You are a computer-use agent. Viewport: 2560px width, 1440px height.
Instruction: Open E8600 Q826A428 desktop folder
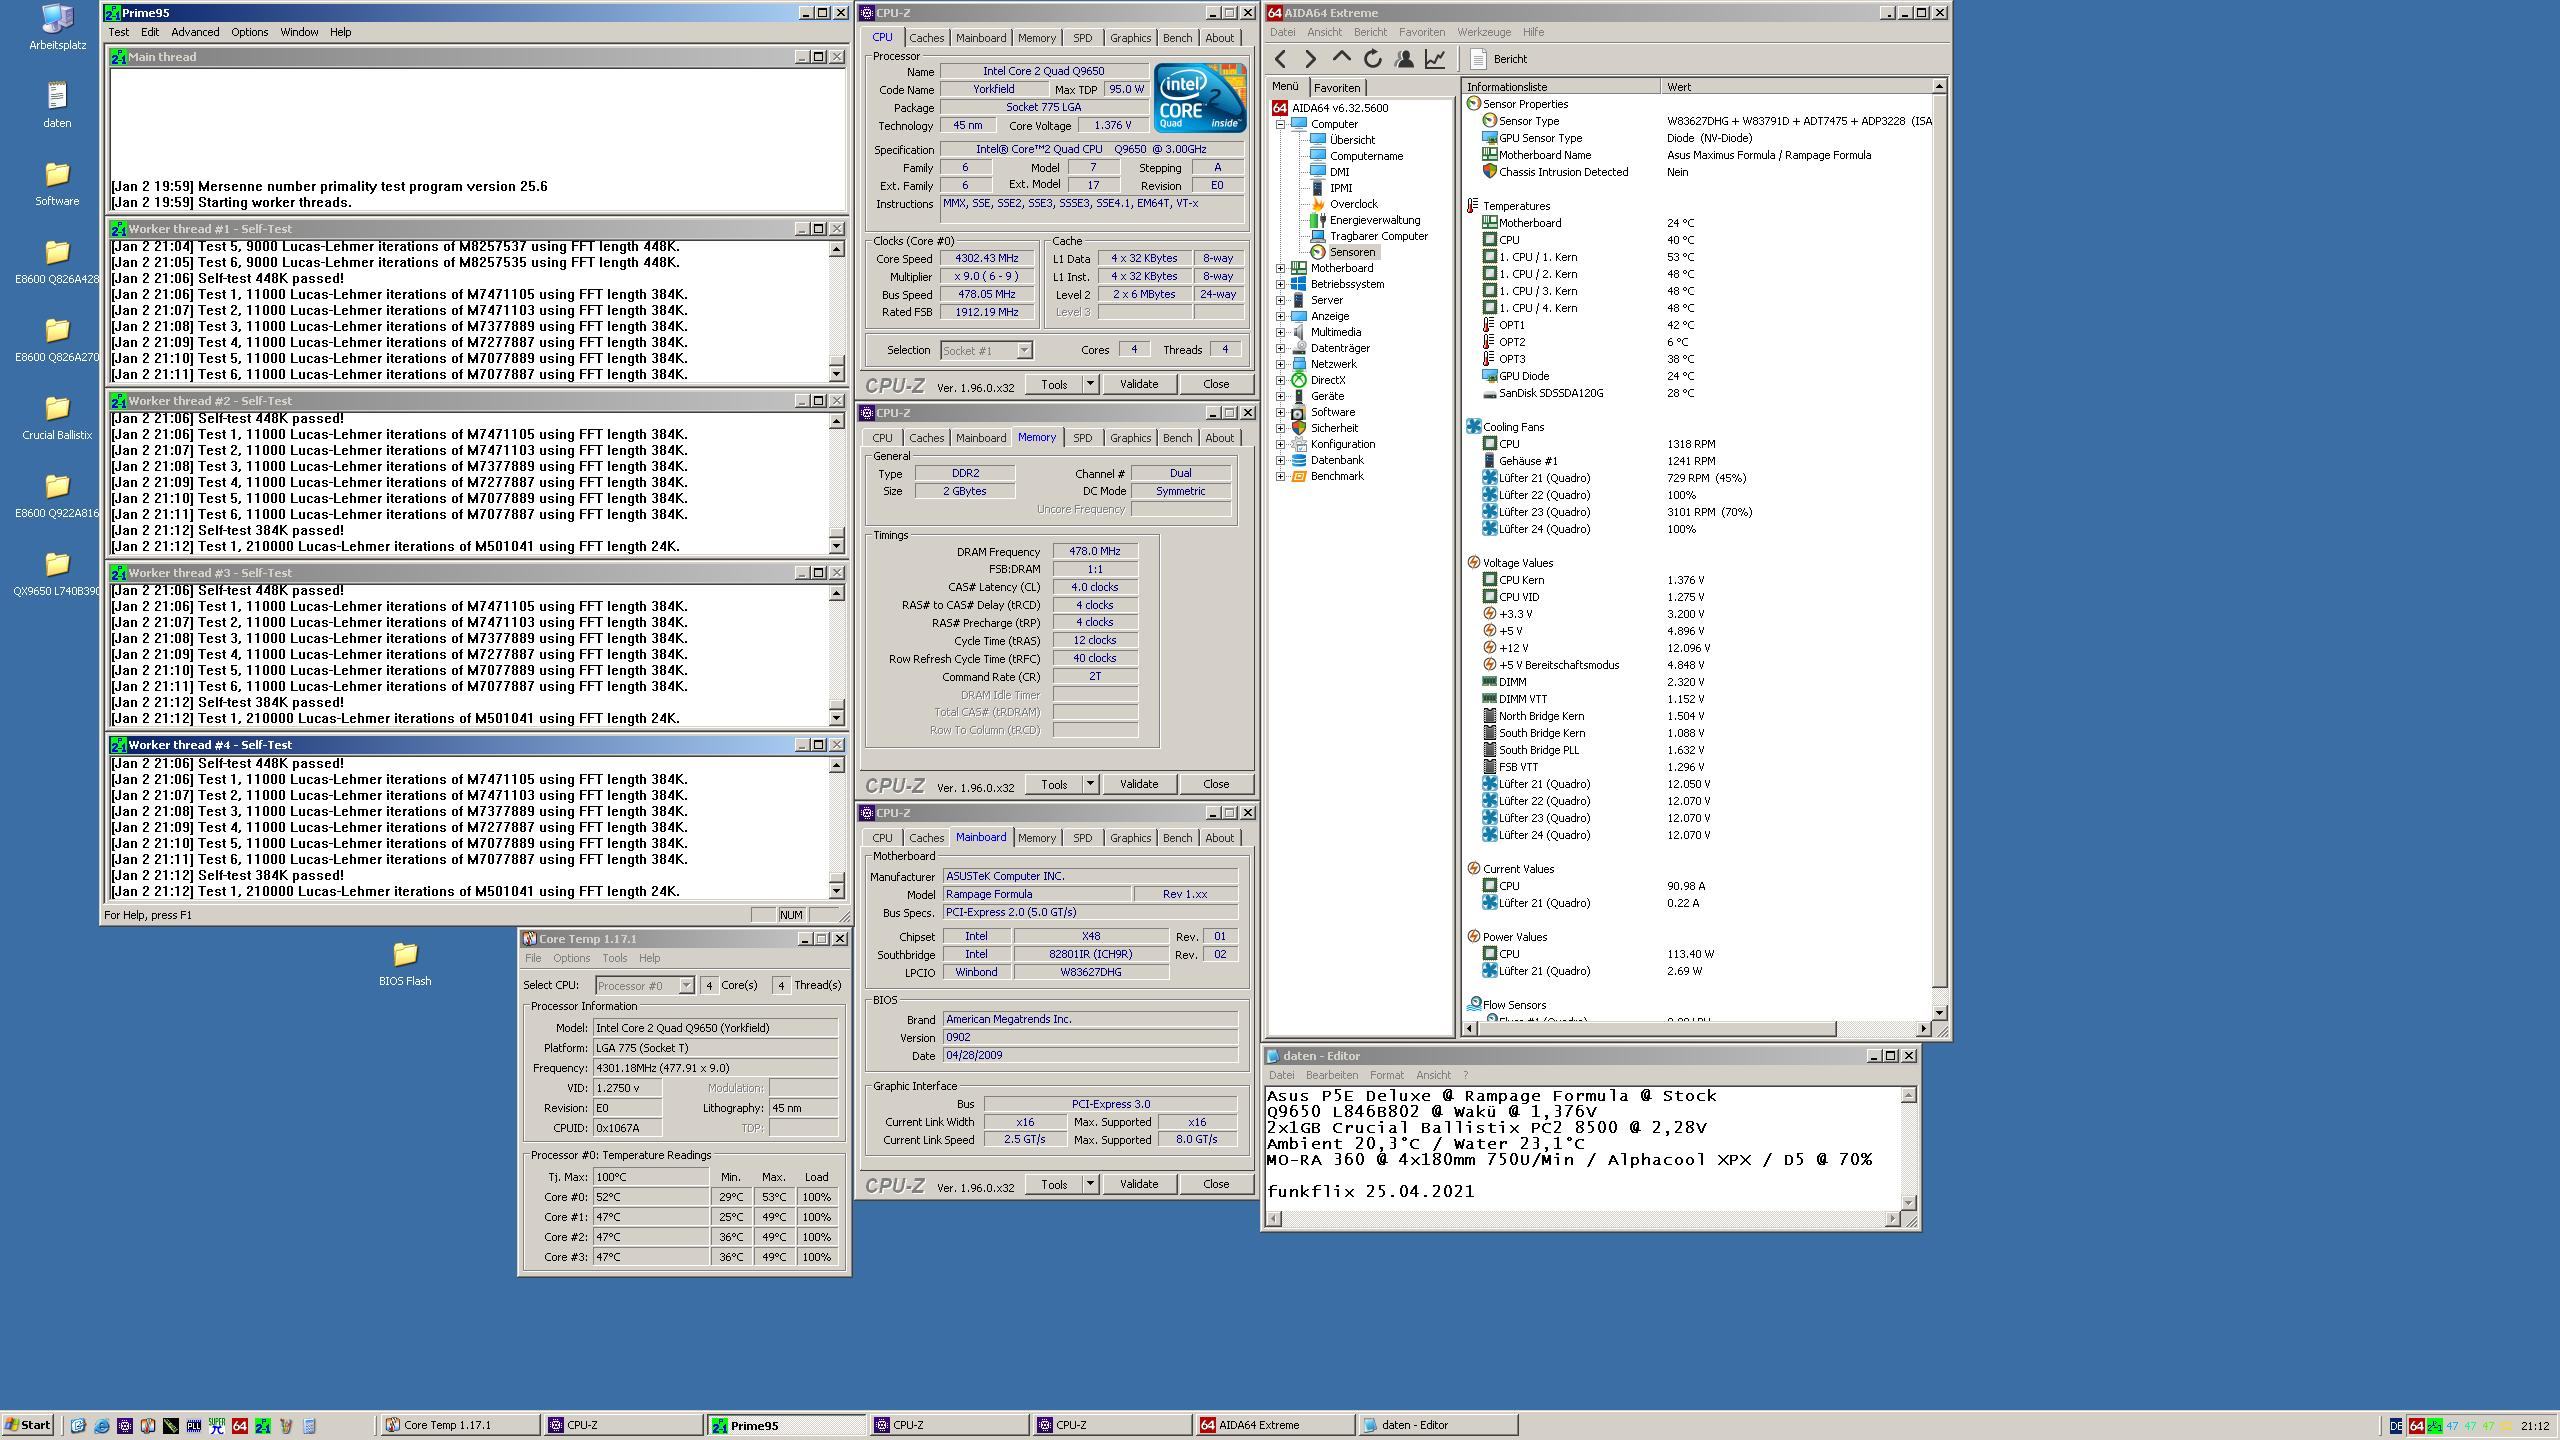[57, 261]
